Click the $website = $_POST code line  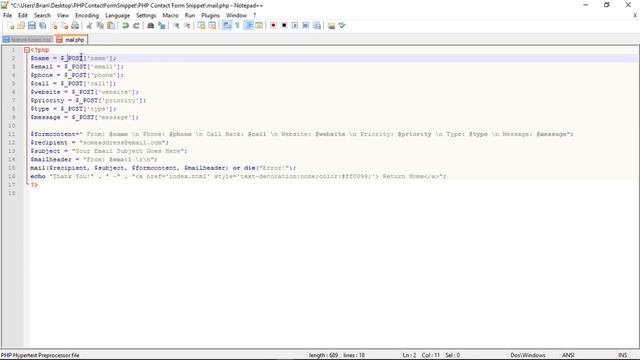84,92
